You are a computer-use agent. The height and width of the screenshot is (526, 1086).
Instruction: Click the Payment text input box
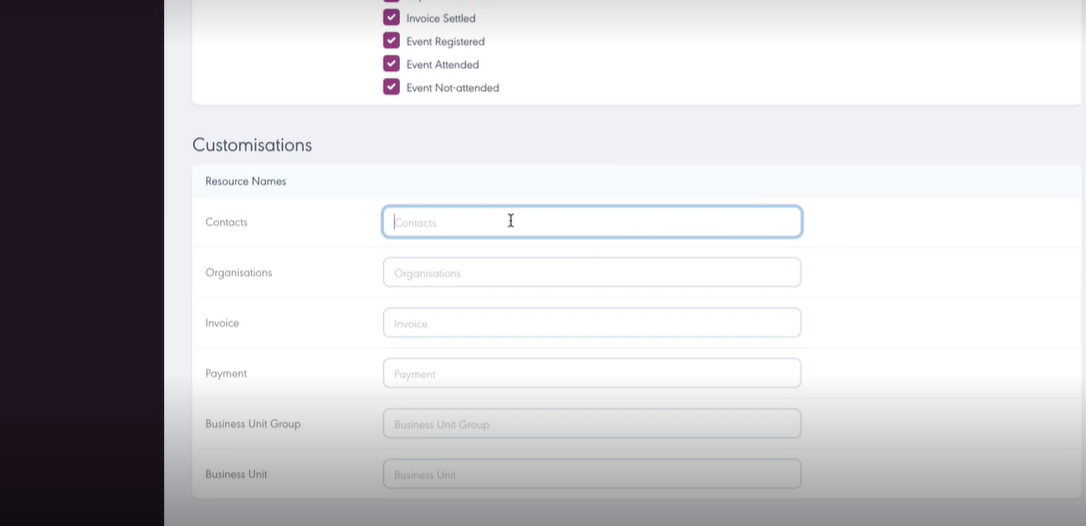[x=592, y=373]
